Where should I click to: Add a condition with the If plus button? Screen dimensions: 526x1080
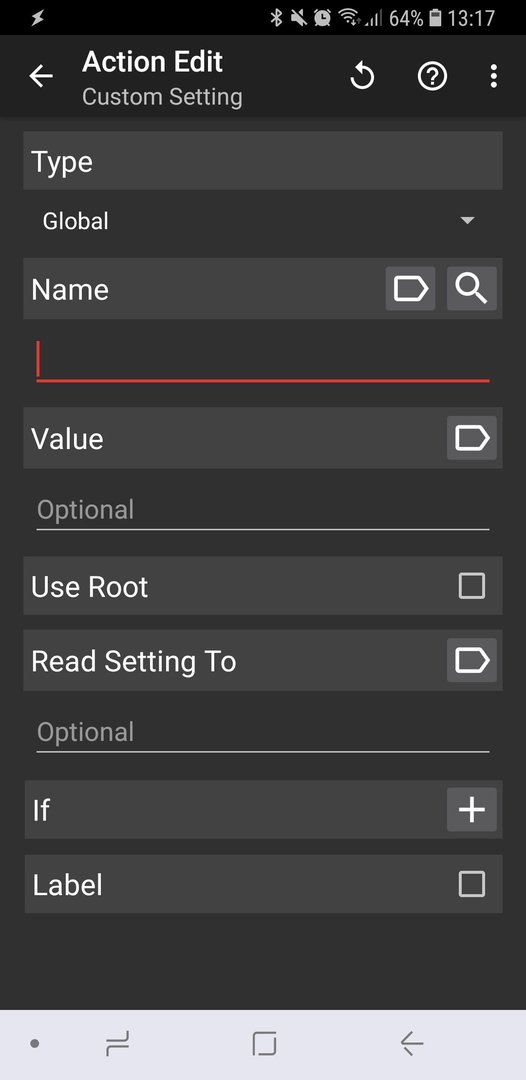pyautogui.click(x=472, y=809)
